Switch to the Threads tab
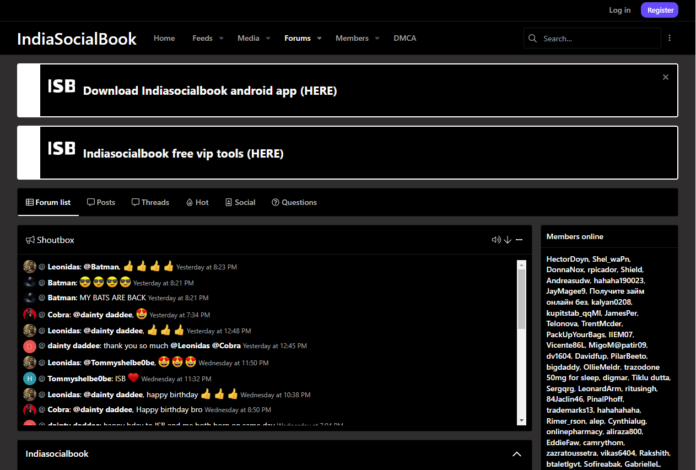Viewport: 696px width, 470px height. tap(150, 202)
